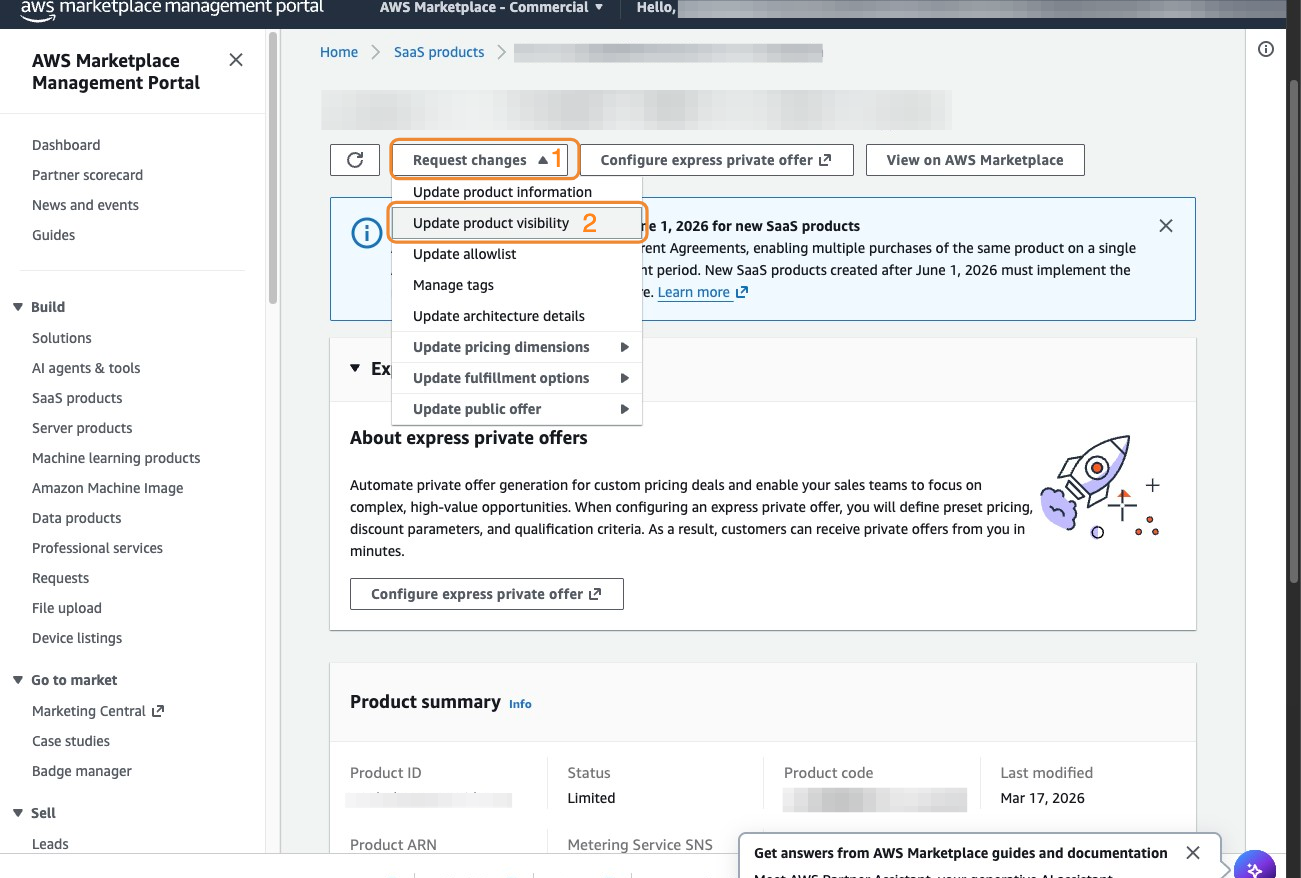The image size is (1301, 878).
Task: Open Dashboard in the sidebar
Action: point(66,145)
